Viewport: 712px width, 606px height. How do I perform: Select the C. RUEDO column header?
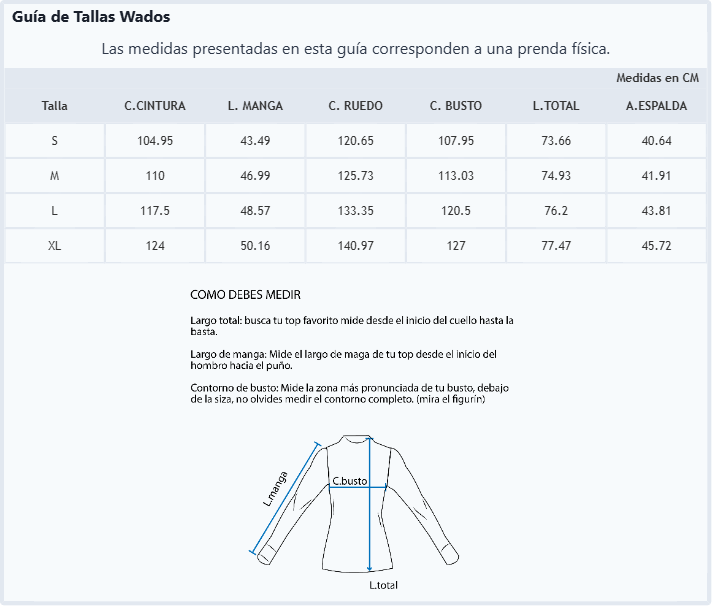coord(356,106)
